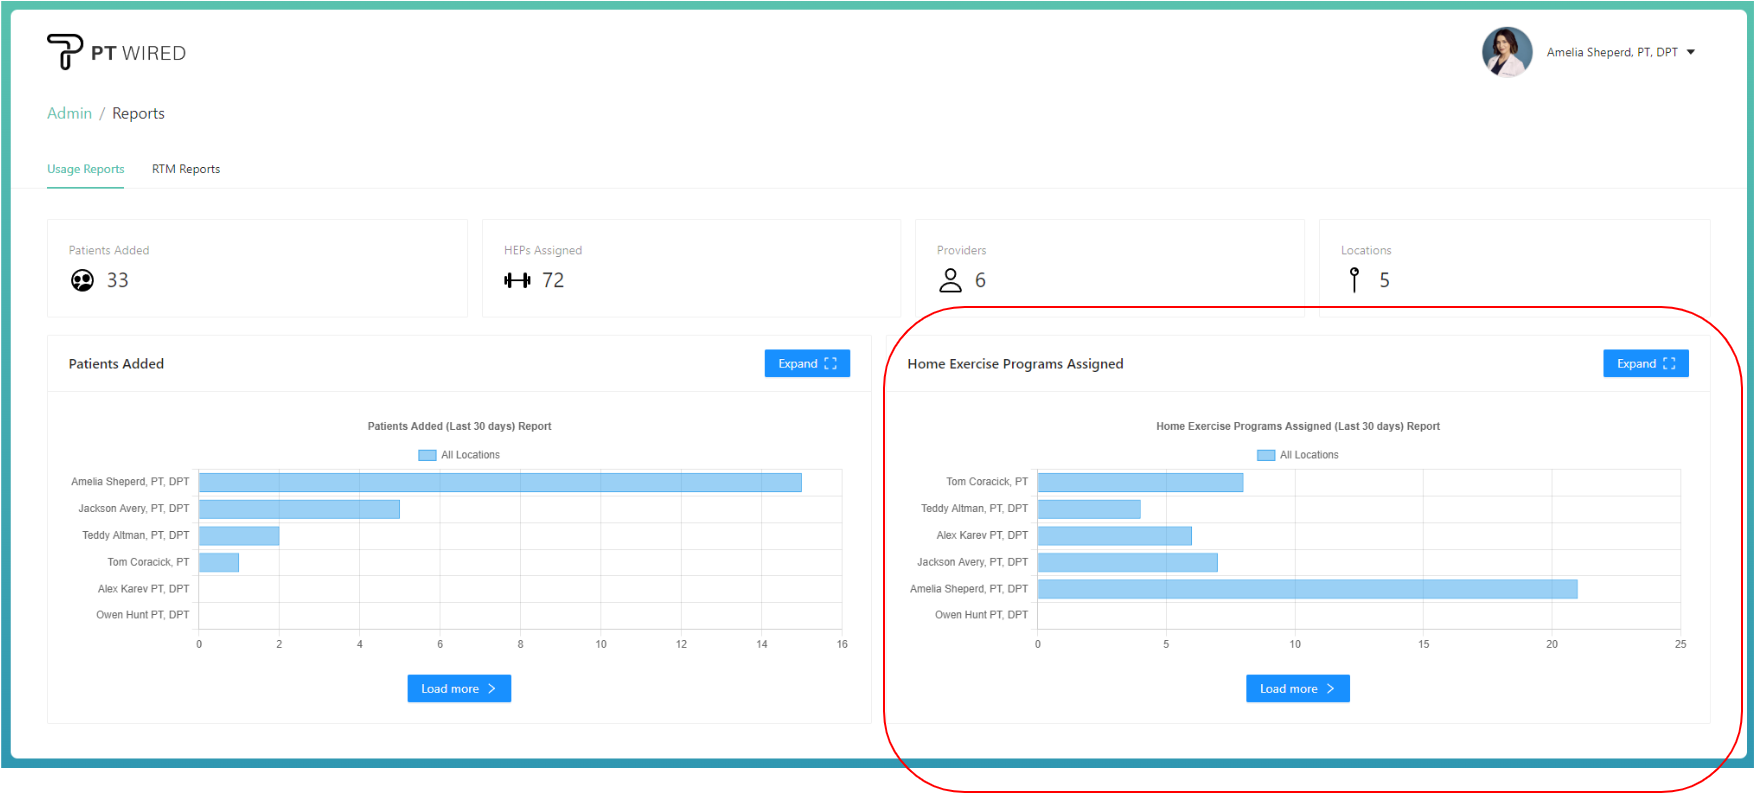Click the HEPs Assigned dumbbell icon
The image size is (1755, 798).
tap(517, 281)
